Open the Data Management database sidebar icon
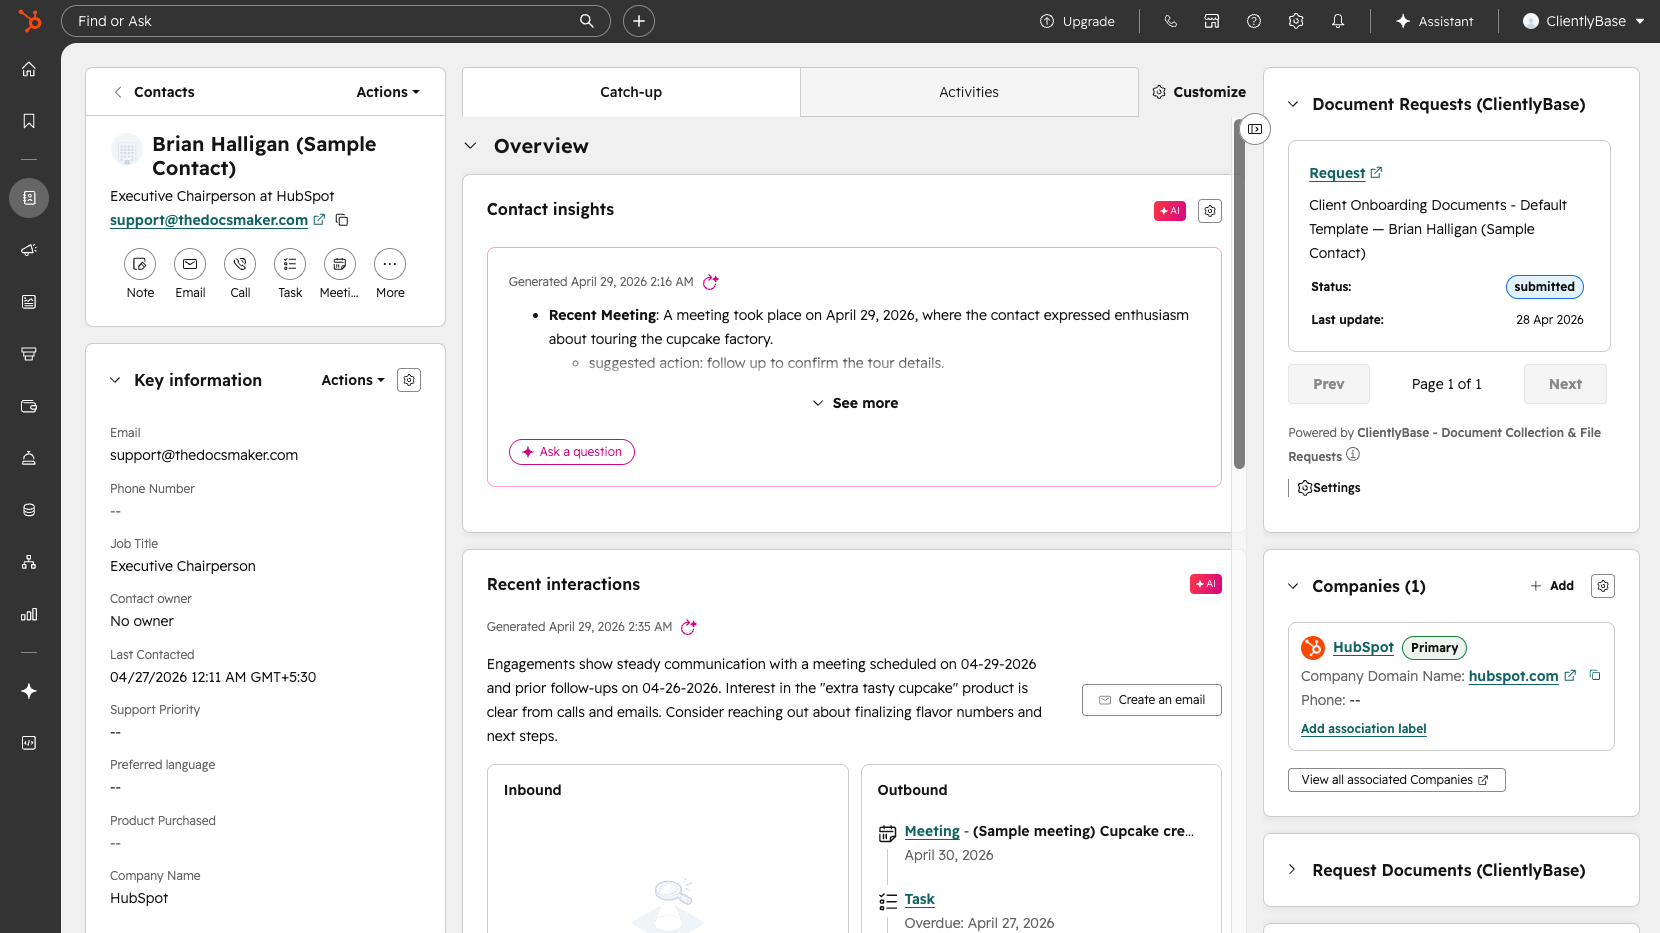Screen dimensions: 1660x933 pyautogui.click(x=29, y=510)
